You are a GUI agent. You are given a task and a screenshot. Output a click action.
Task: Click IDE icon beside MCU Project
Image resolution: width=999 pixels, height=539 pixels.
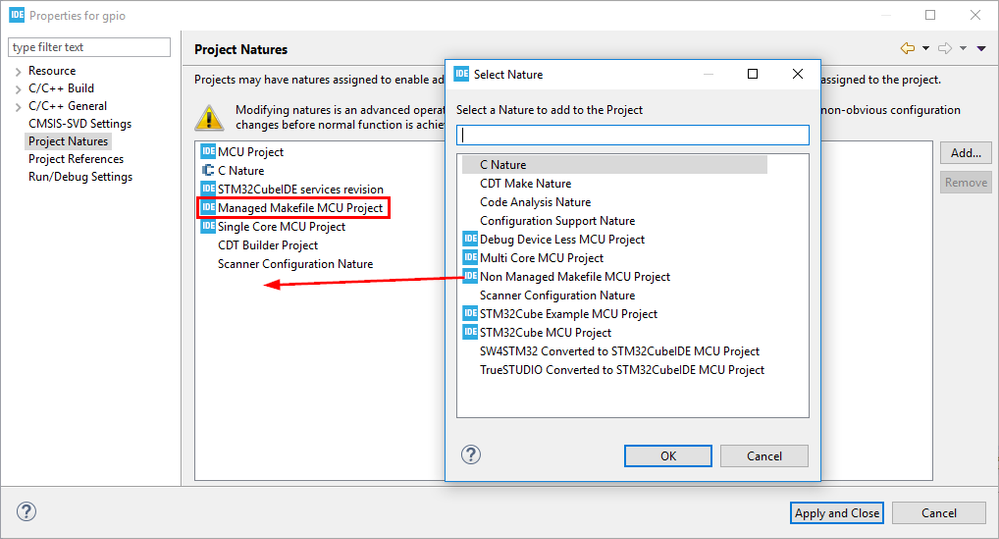pyautogui.click(x=208, y=151)
